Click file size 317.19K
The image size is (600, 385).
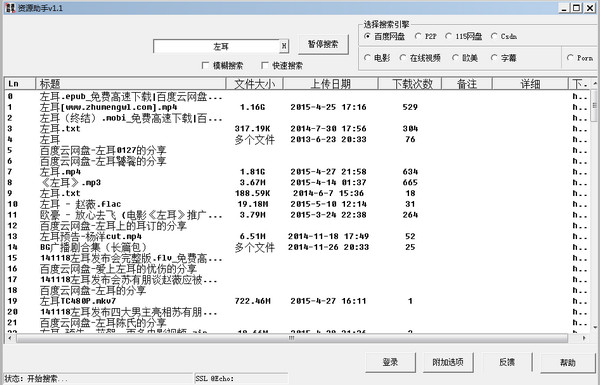pyautogui.click(x=253, y=129)
